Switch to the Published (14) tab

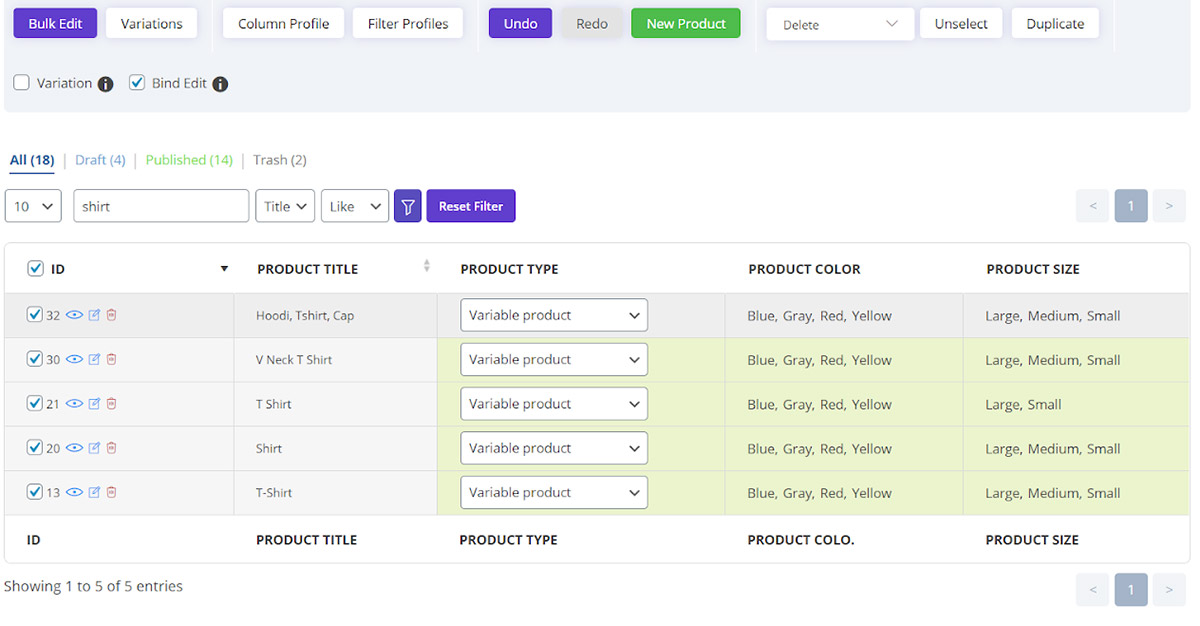tap(189, 160)
